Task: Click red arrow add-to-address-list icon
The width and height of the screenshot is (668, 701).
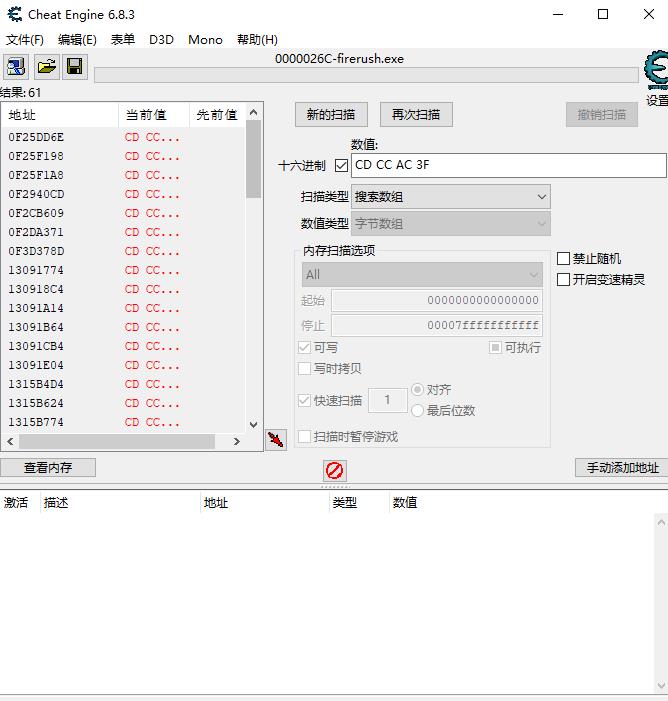Action: (x=276, y=440)
